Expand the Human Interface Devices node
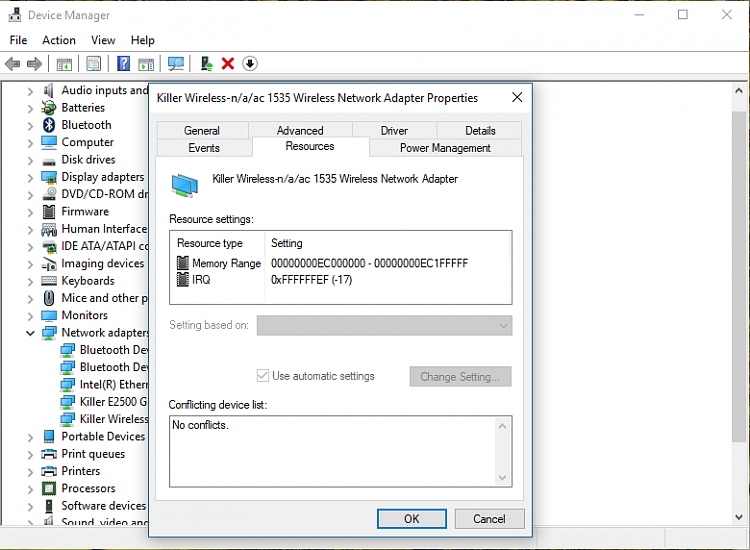This screenshot has height=550, width=750. coord(30,230)
